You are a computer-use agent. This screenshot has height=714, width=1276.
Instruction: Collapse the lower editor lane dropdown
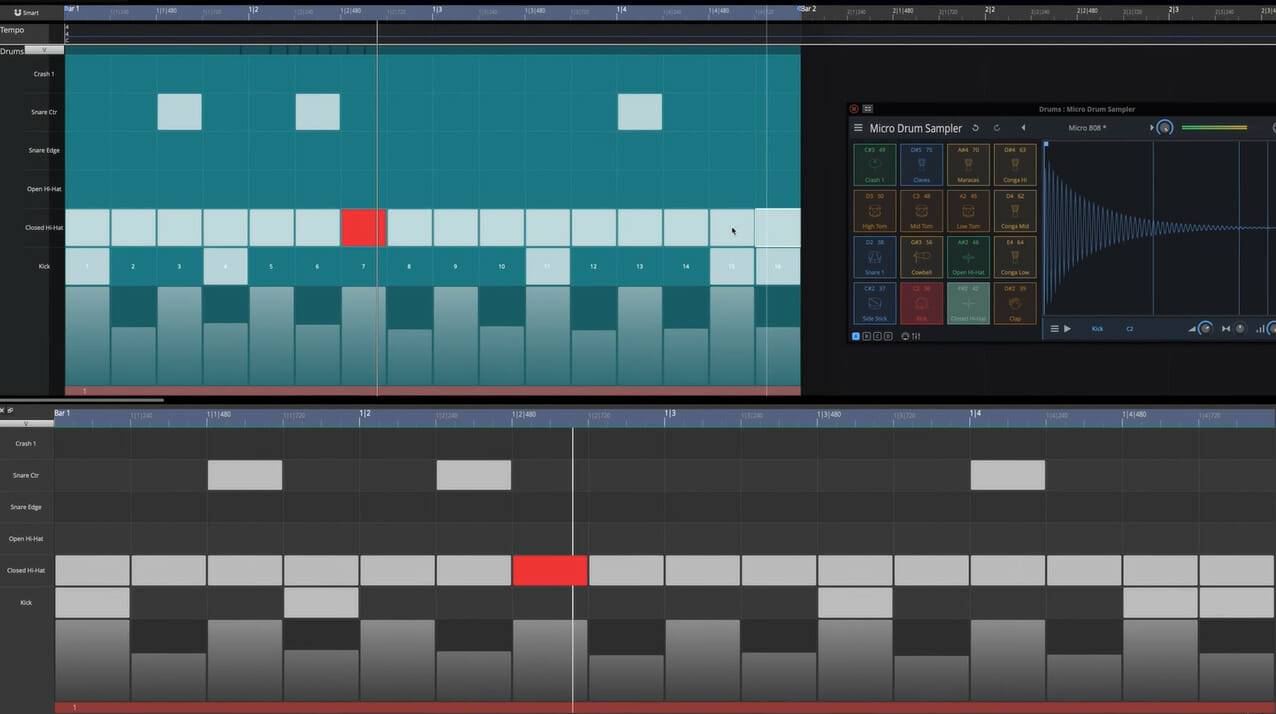point(26,423)
